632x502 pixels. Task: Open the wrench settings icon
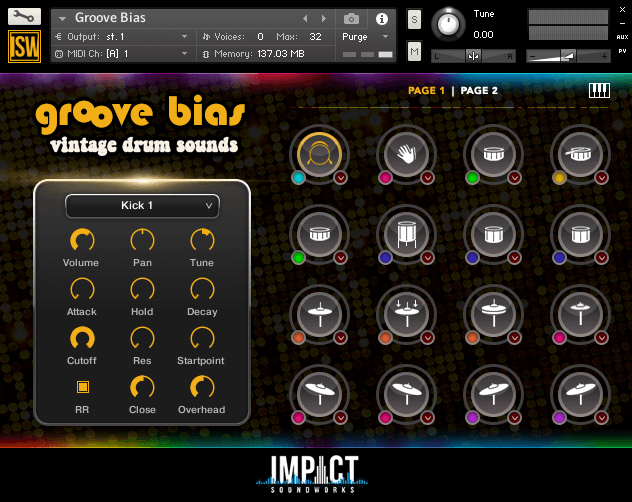click(x=24, y=17)
